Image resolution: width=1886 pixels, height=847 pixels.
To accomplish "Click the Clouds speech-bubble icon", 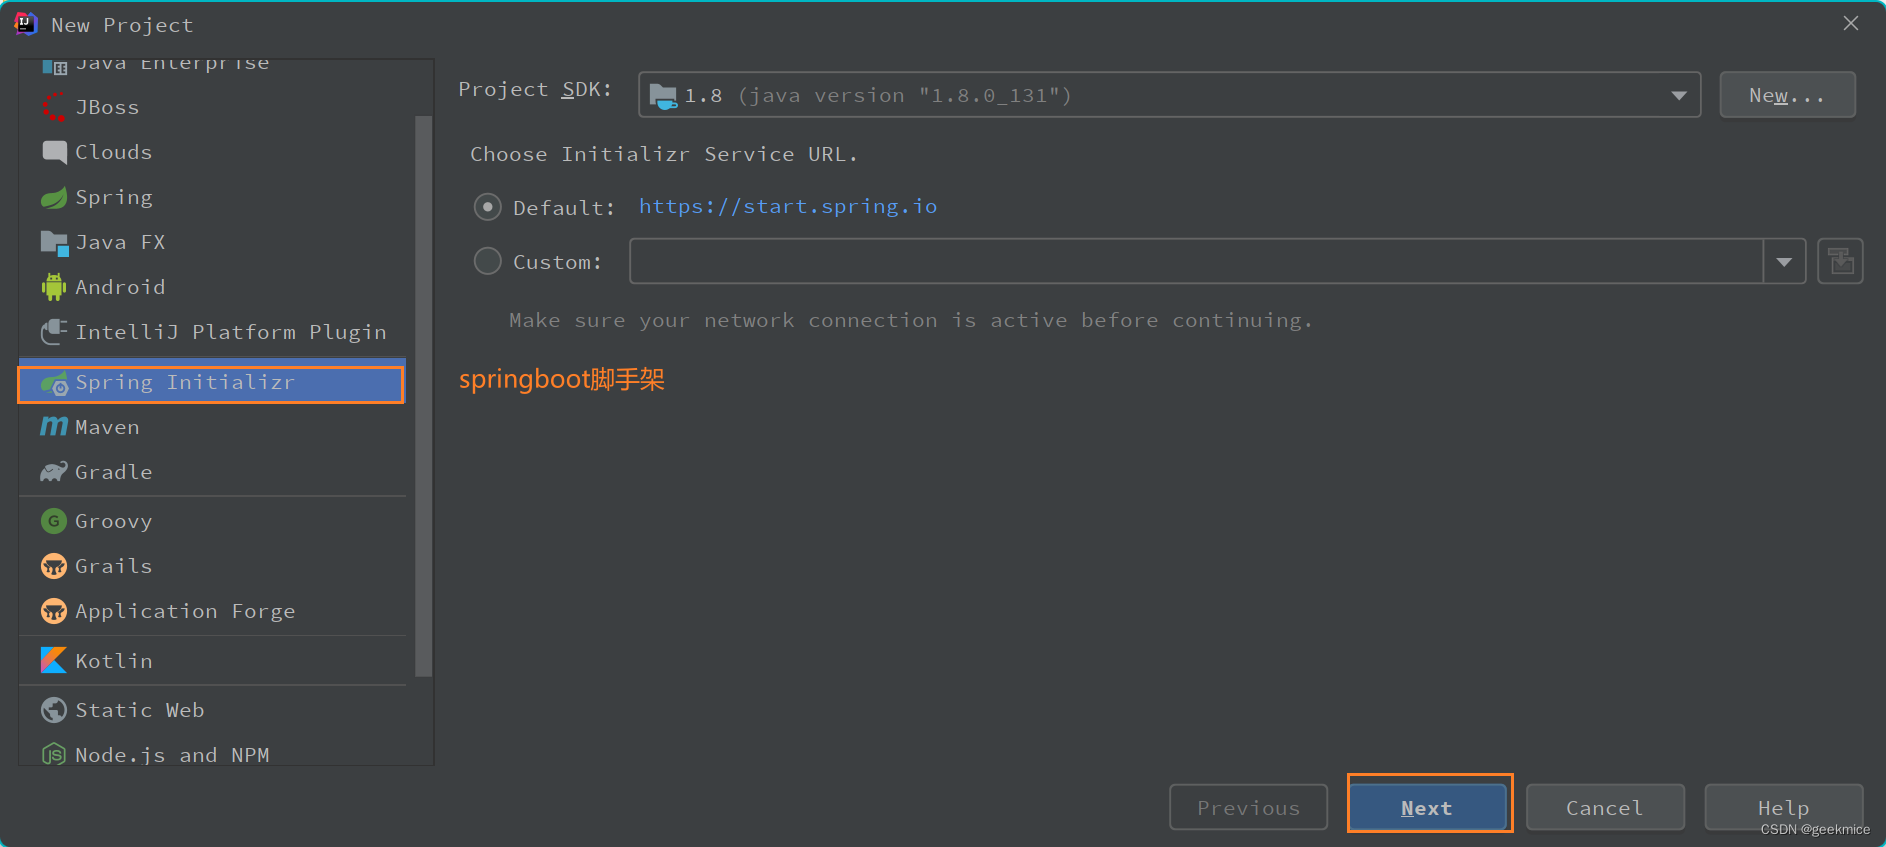I will [x=54, y=152].
